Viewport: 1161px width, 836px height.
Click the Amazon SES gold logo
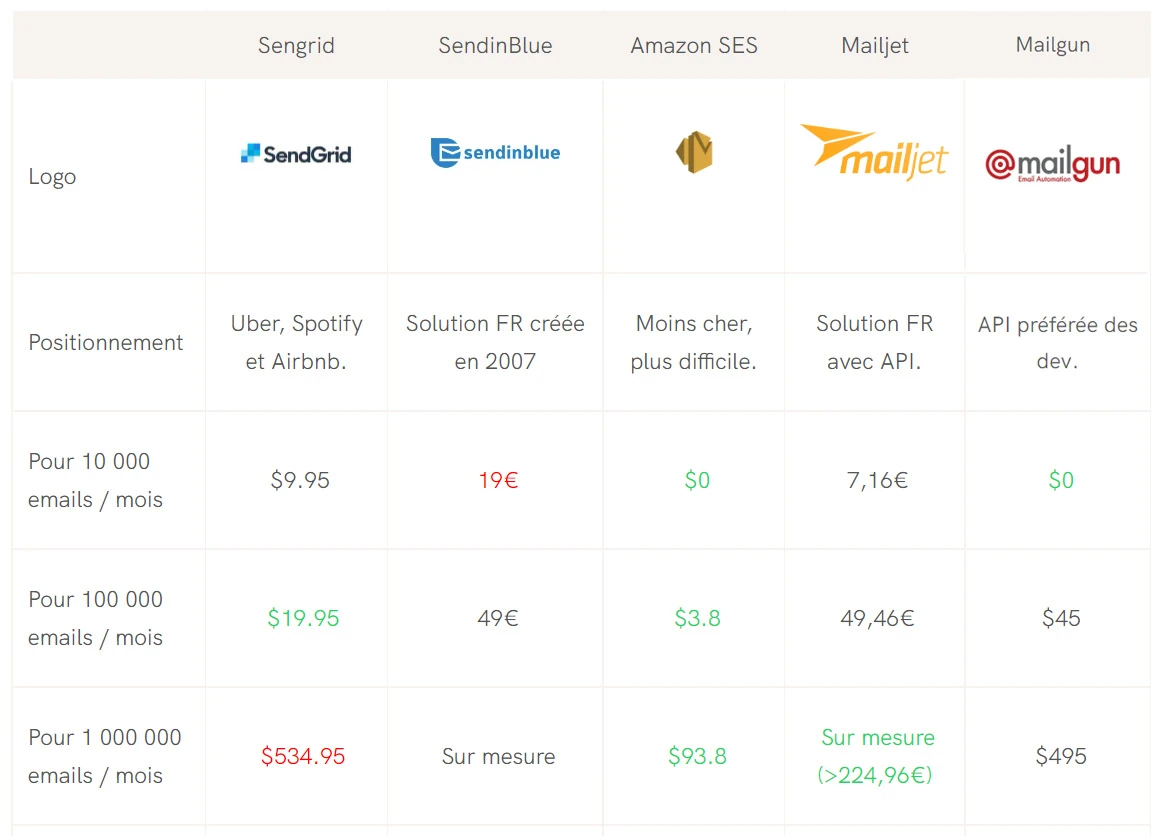click(694, 152)
